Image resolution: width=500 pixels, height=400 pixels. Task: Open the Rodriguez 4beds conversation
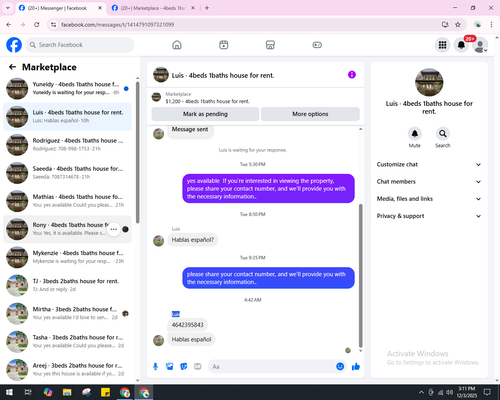pyautogui.click(x=67, y=145)
